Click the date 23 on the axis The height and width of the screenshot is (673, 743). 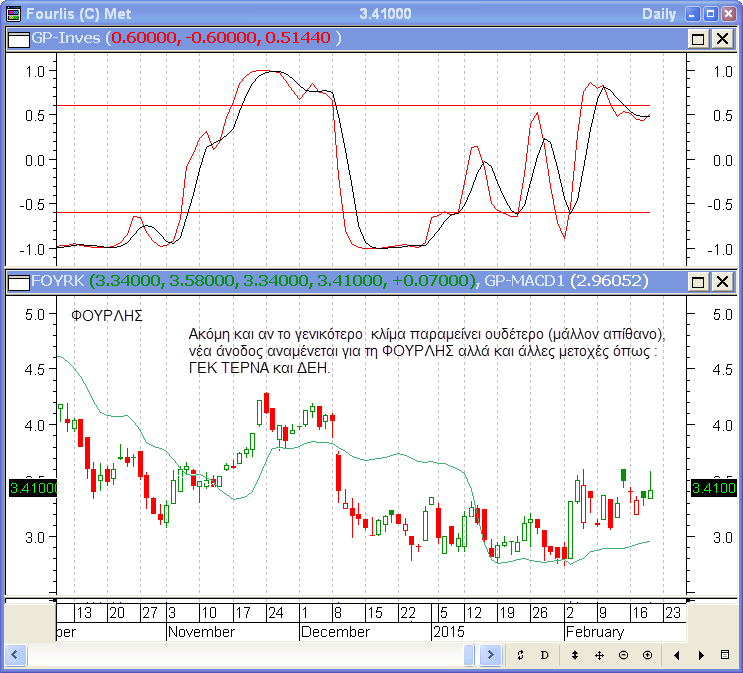pos(673,613)
